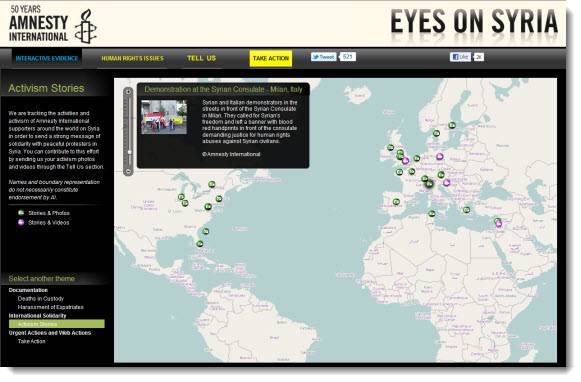The image size is (581, 382).
Task: Click the purple video marker over London
Action: 405,161
